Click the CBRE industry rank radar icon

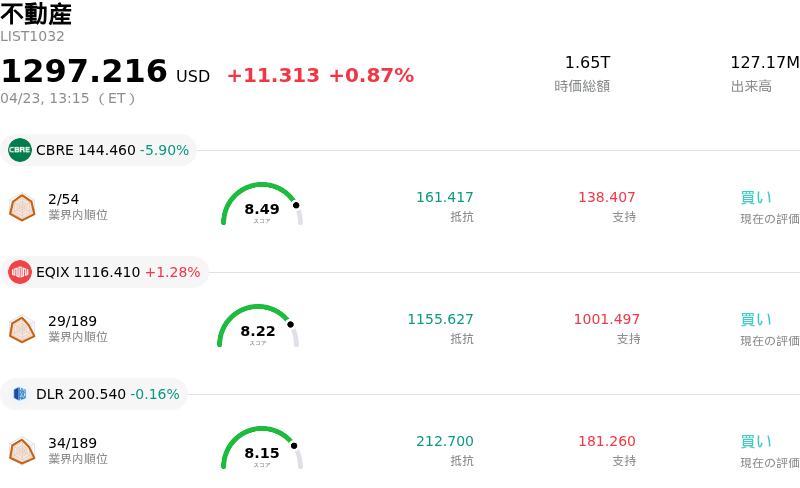click(x=22, y=207)
